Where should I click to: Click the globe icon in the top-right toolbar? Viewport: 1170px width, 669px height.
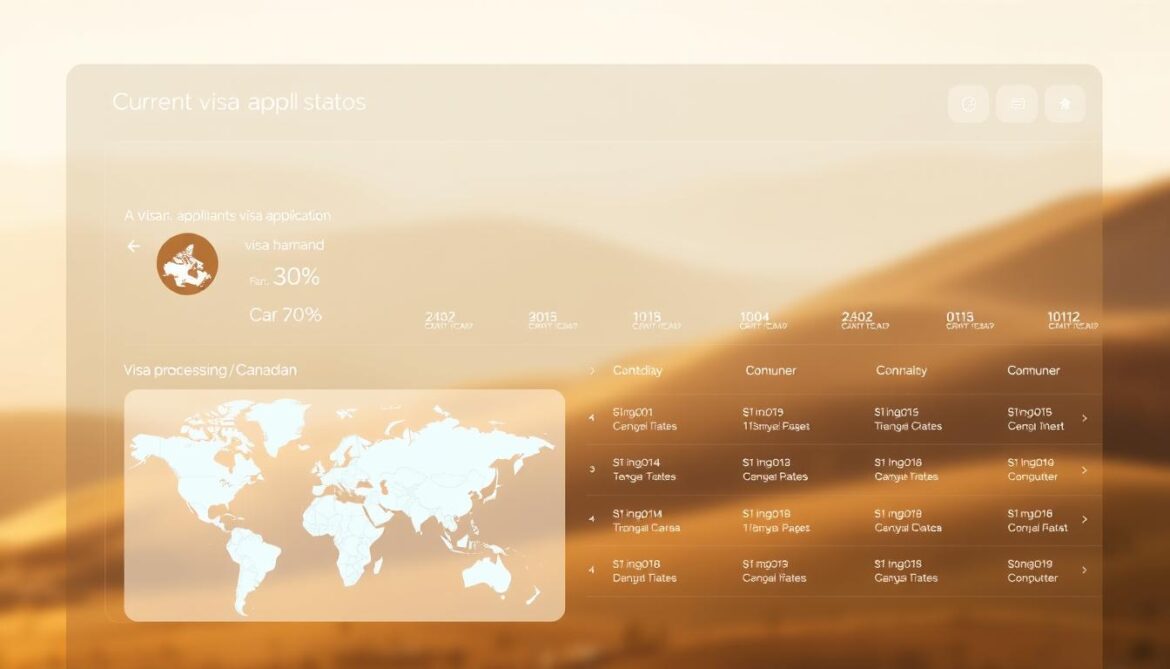tap(968, 104)
